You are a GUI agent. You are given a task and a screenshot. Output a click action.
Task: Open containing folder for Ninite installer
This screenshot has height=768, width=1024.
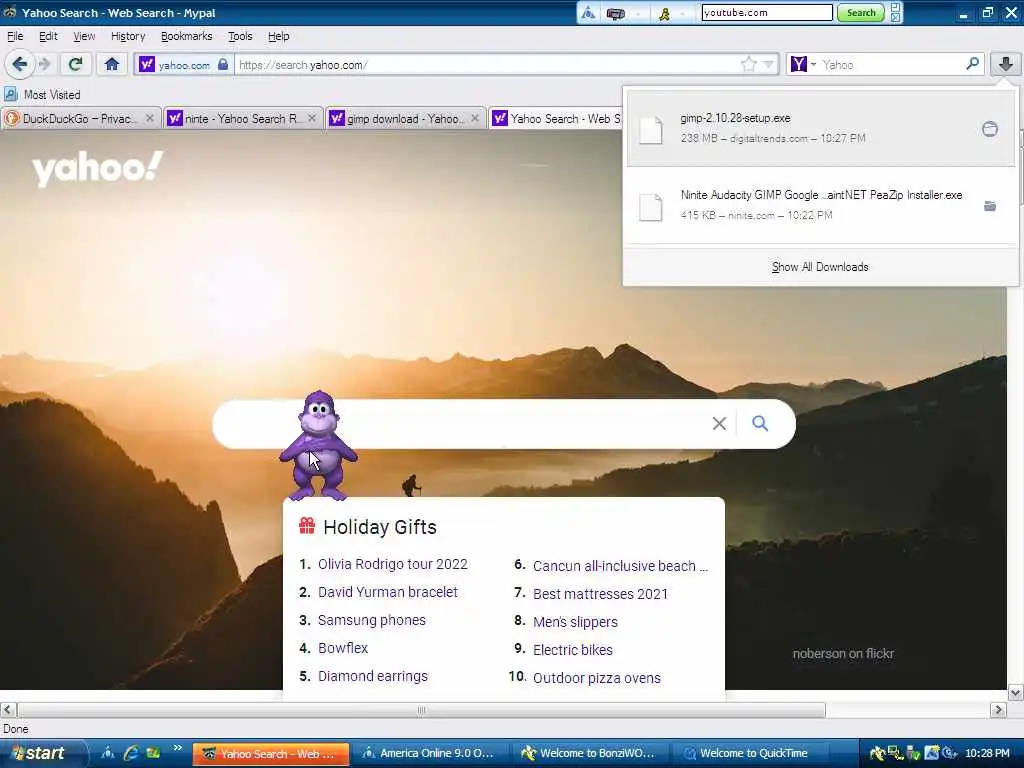(990, 206)
